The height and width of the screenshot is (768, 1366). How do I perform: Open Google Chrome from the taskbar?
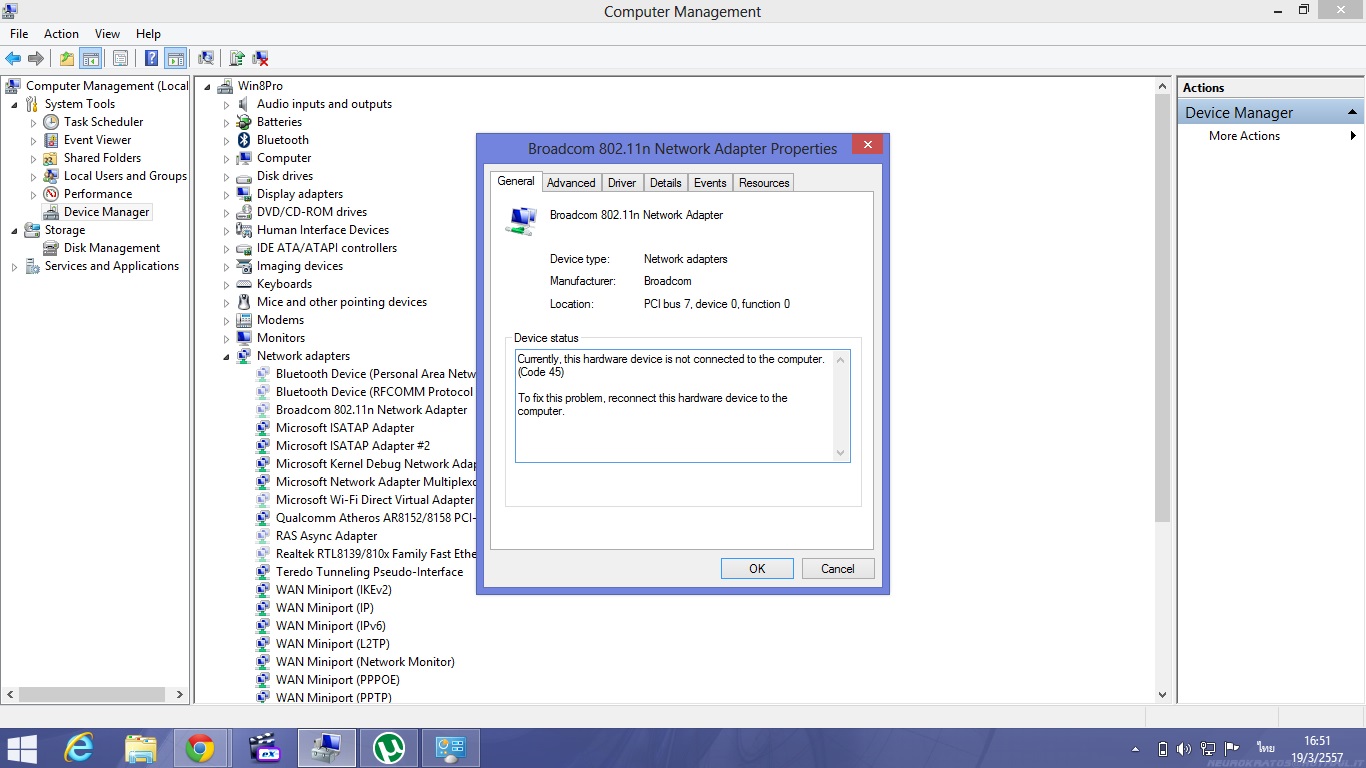(x=200, y=748)
